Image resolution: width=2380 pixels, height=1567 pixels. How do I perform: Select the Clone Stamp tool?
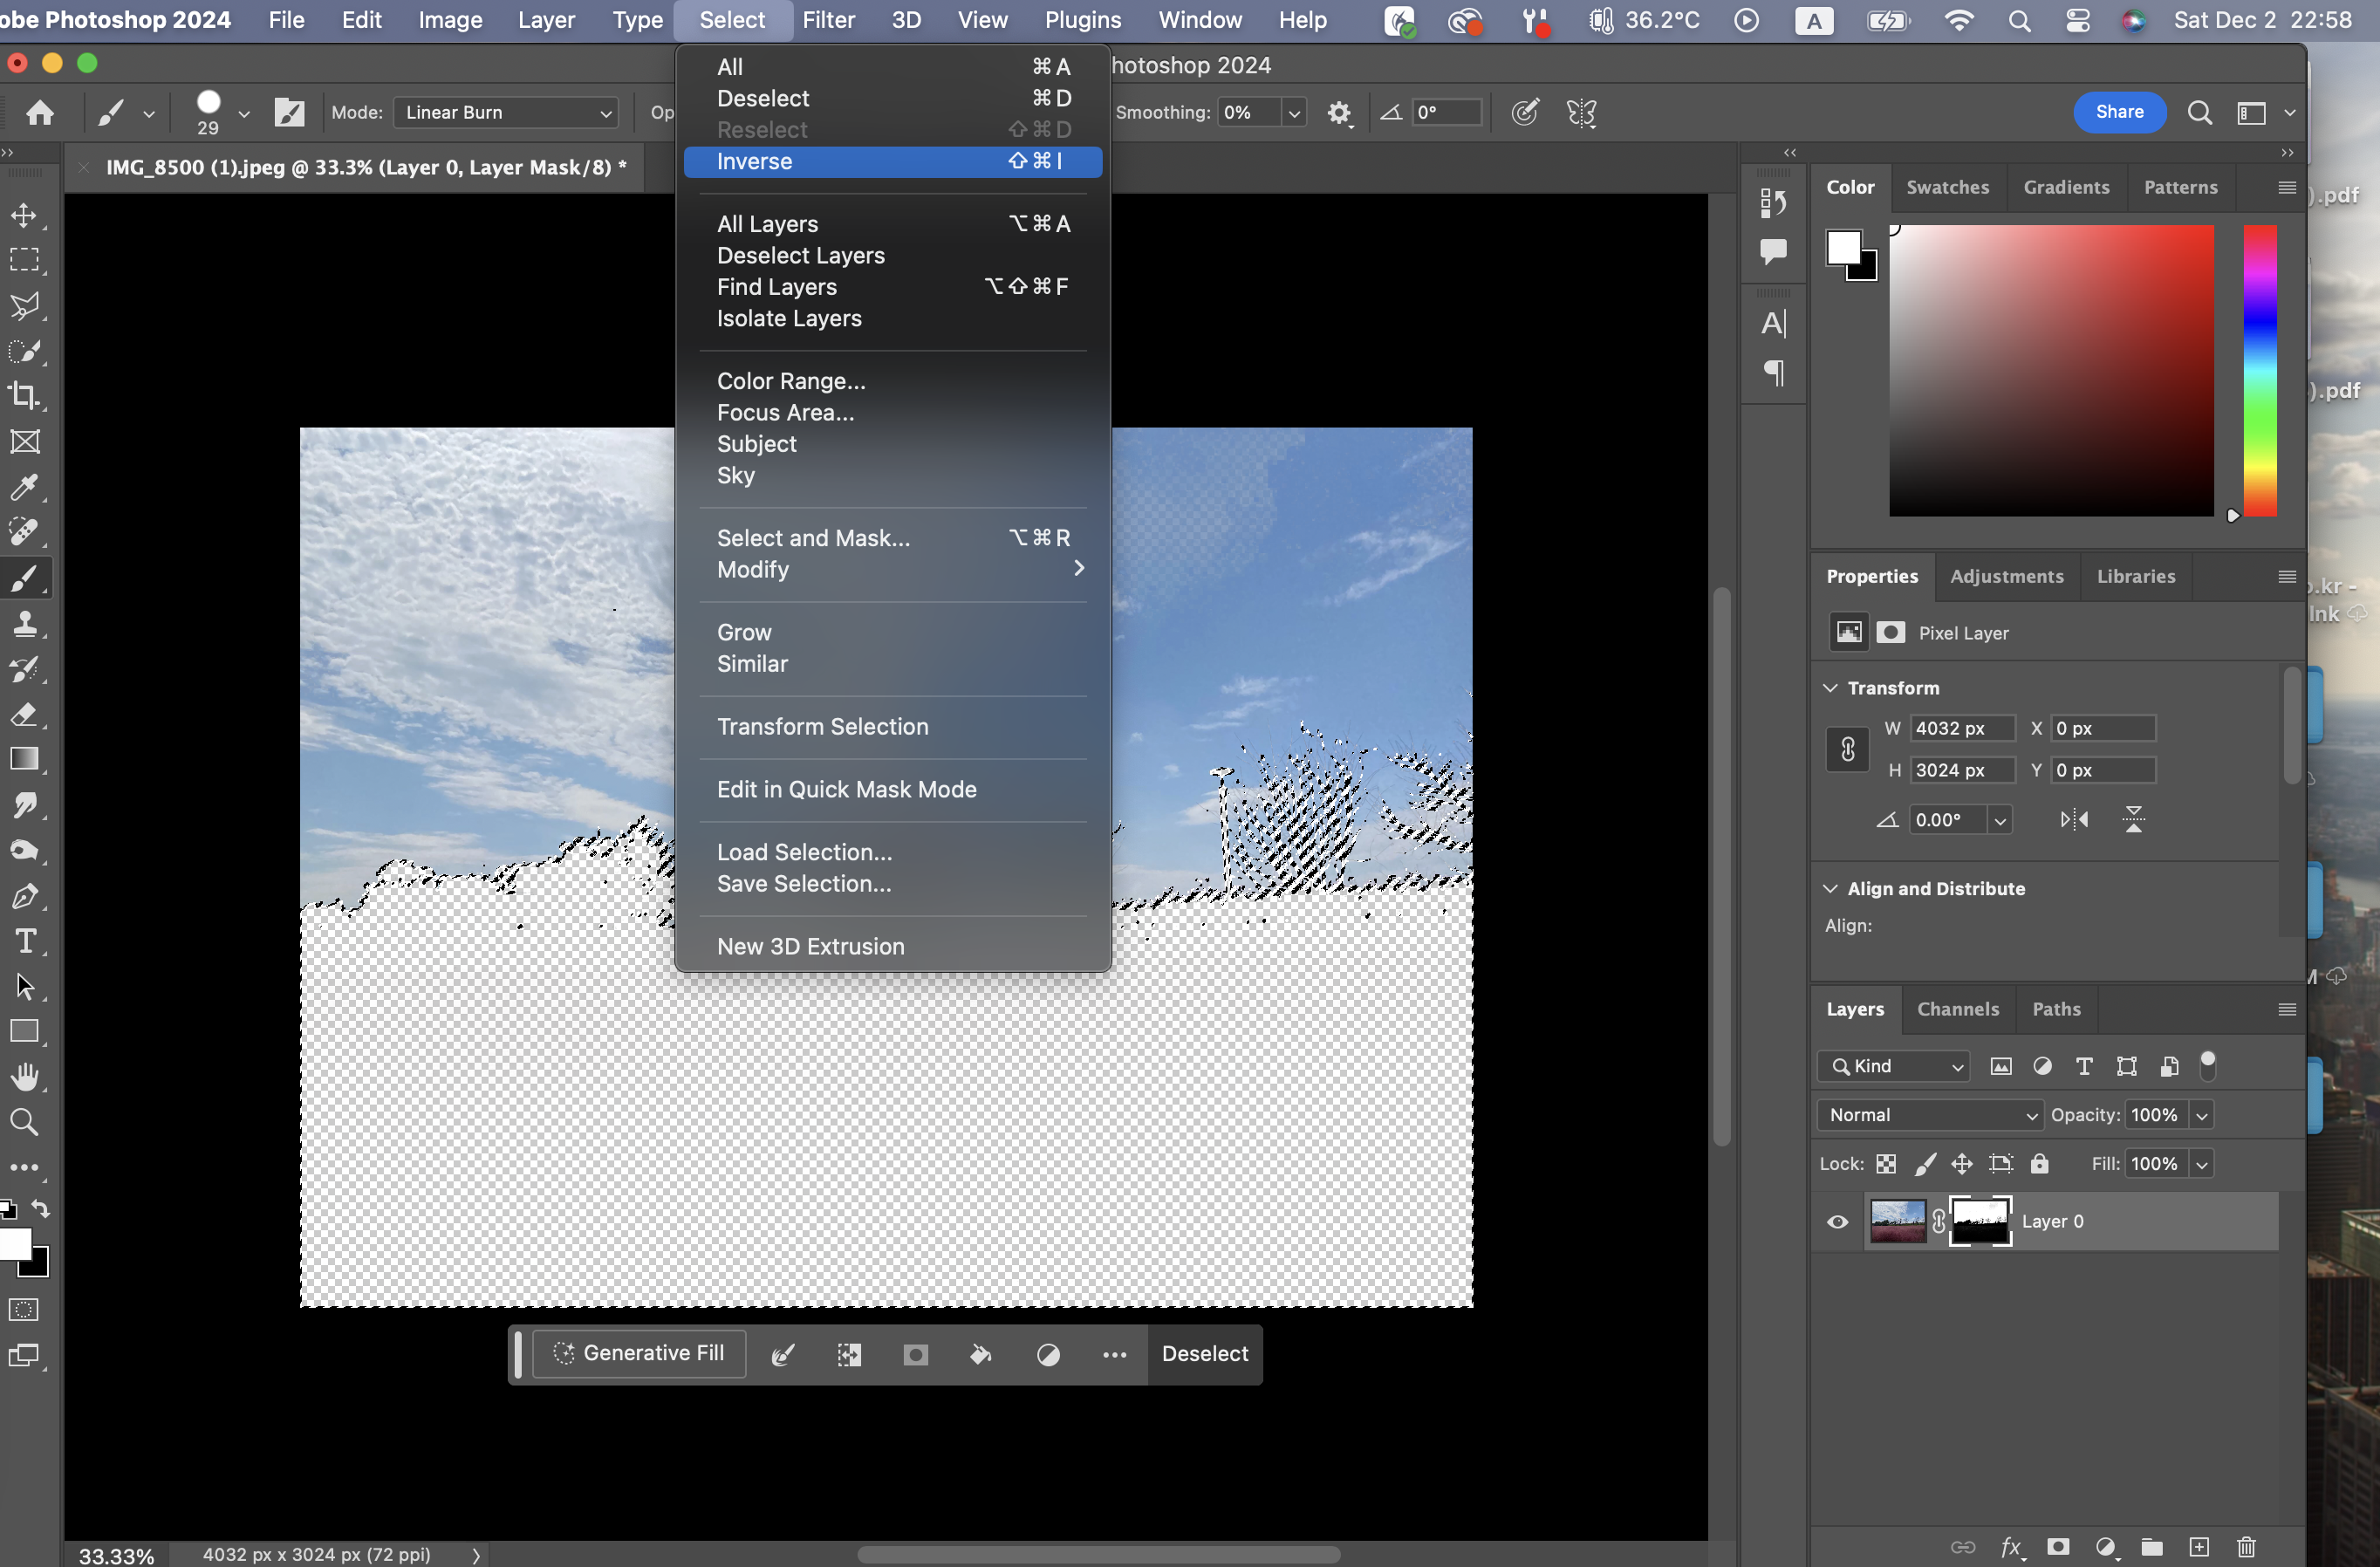coord(24,624)
